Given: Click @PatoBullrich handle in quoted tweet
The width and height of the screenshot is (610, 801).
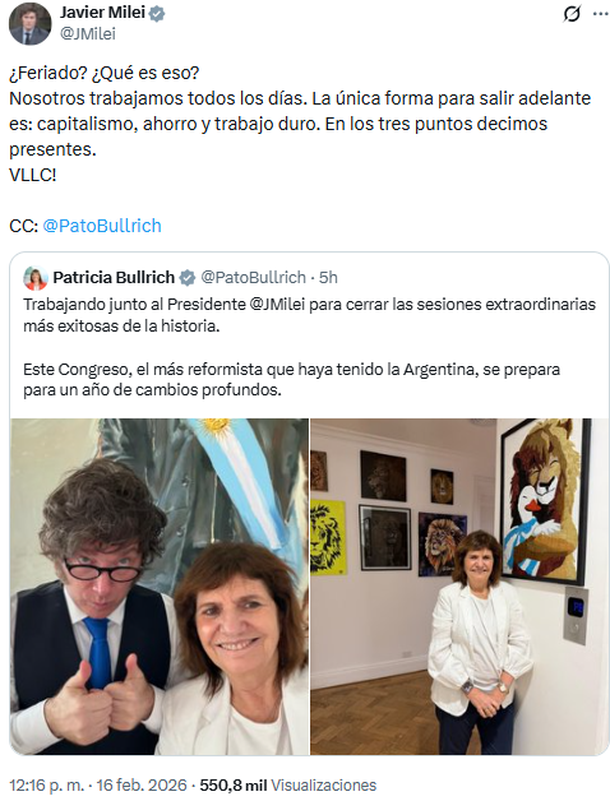Looking at the screenshot, I should (253, 277).
